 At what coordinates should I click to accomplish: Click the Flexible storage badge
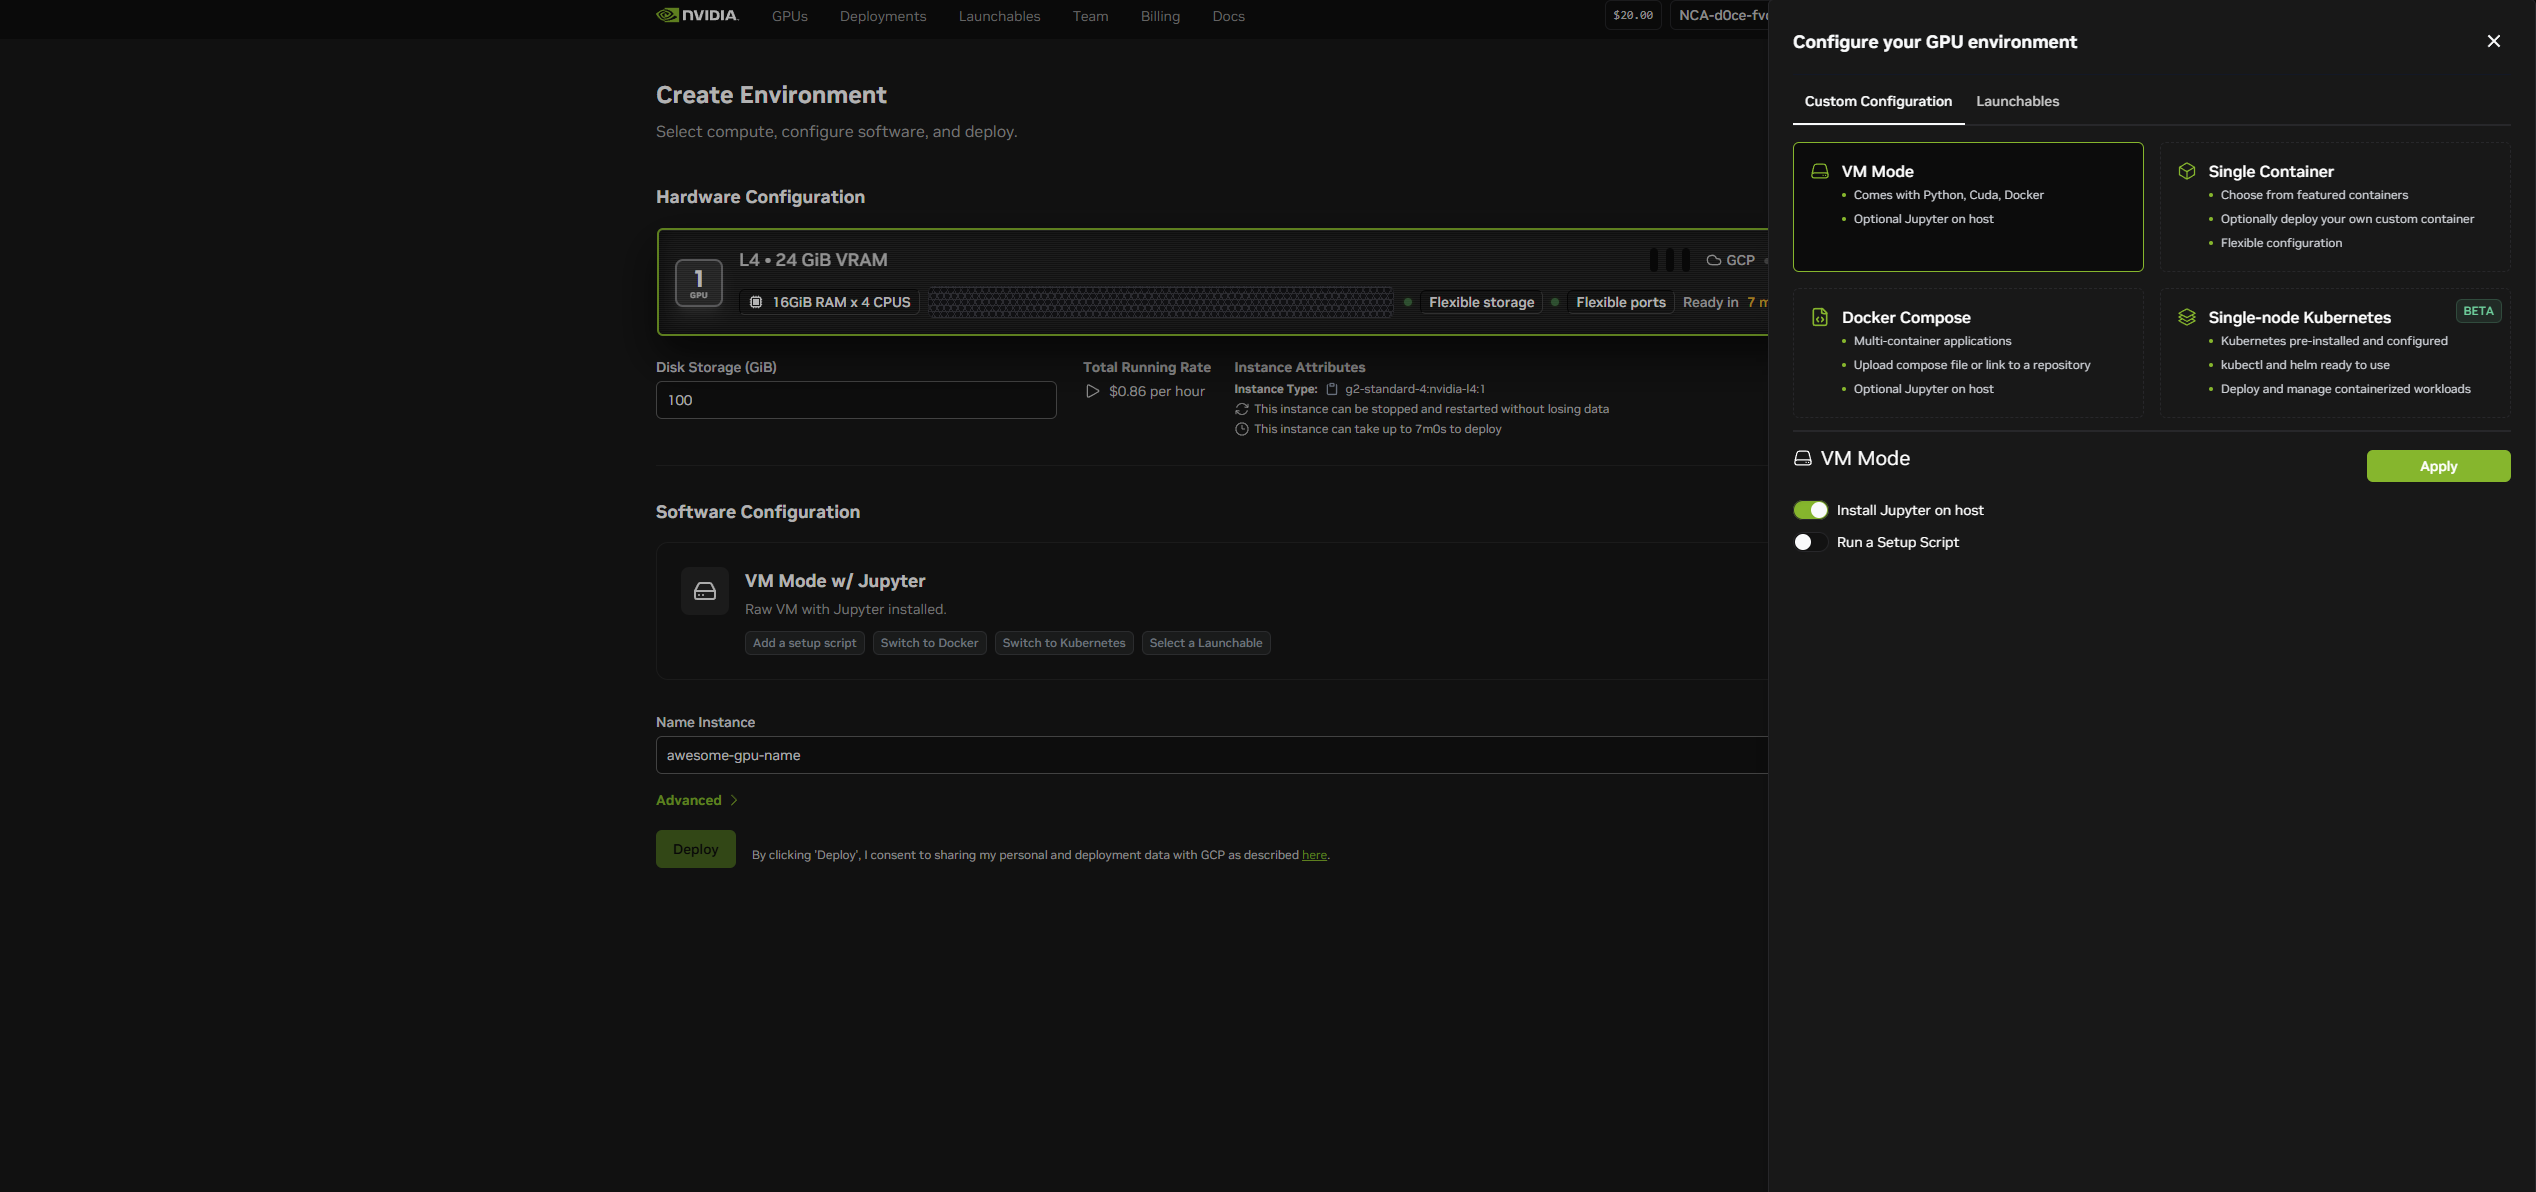click(1481, 302)
